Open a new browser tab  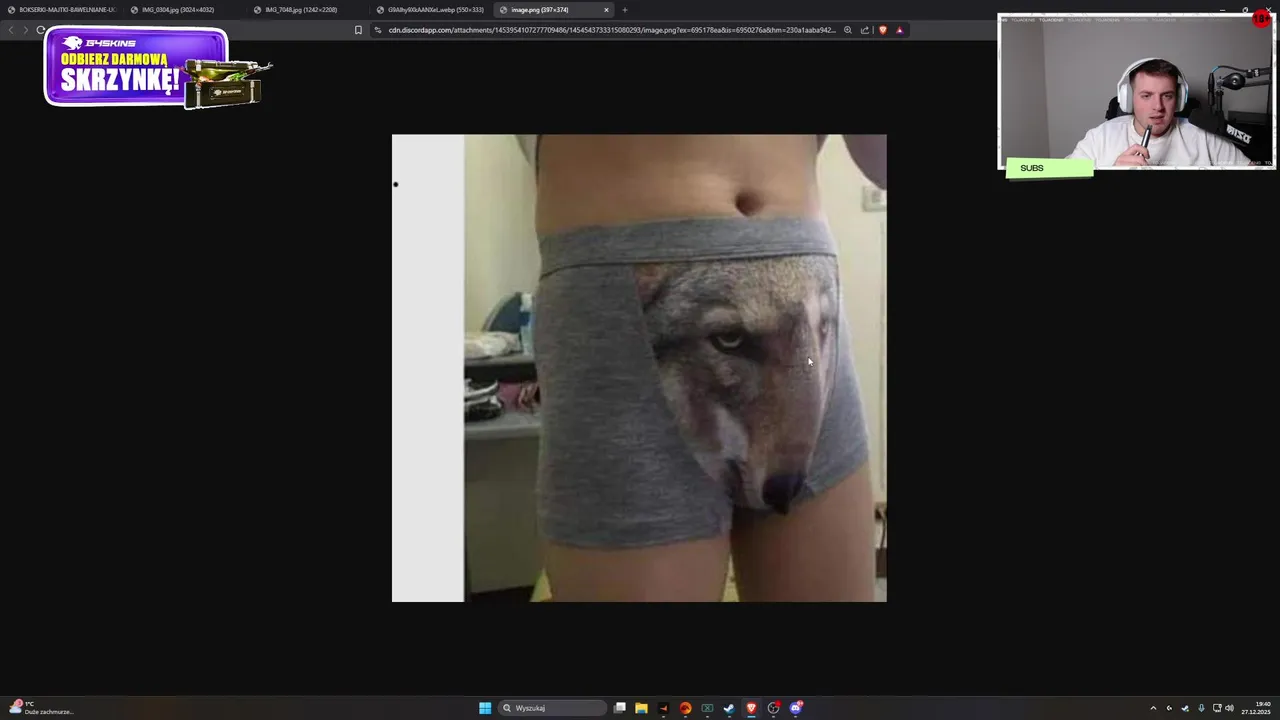625,10
